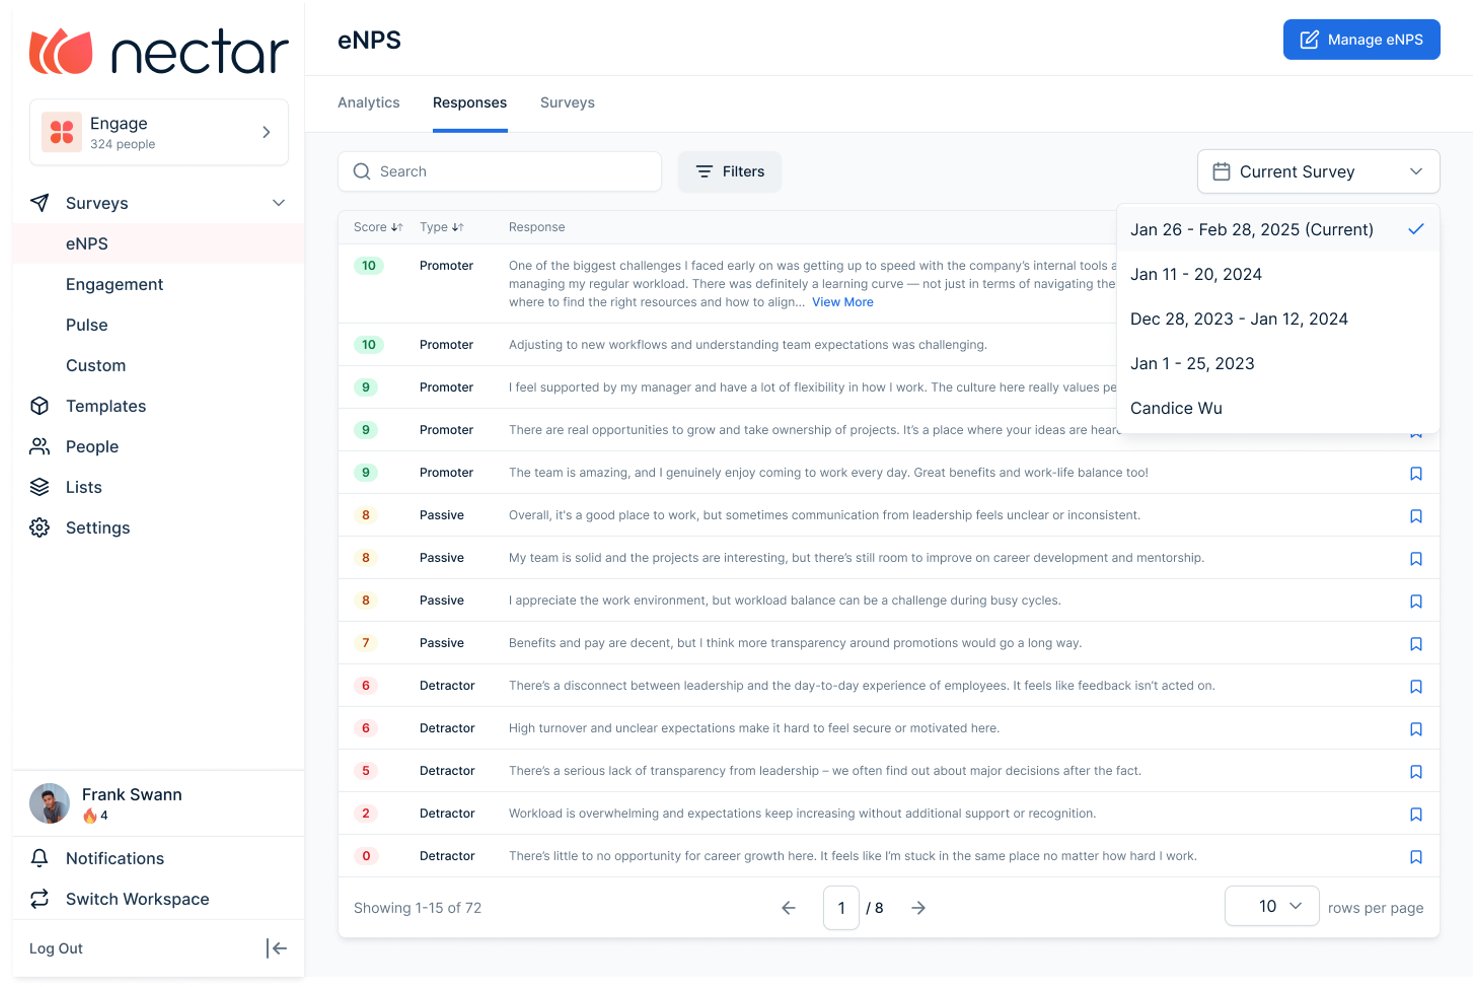Screen dimensions: 1480x987
Task: Focus the Search input field
Action: pyautogui.click(x=500, y=172)
